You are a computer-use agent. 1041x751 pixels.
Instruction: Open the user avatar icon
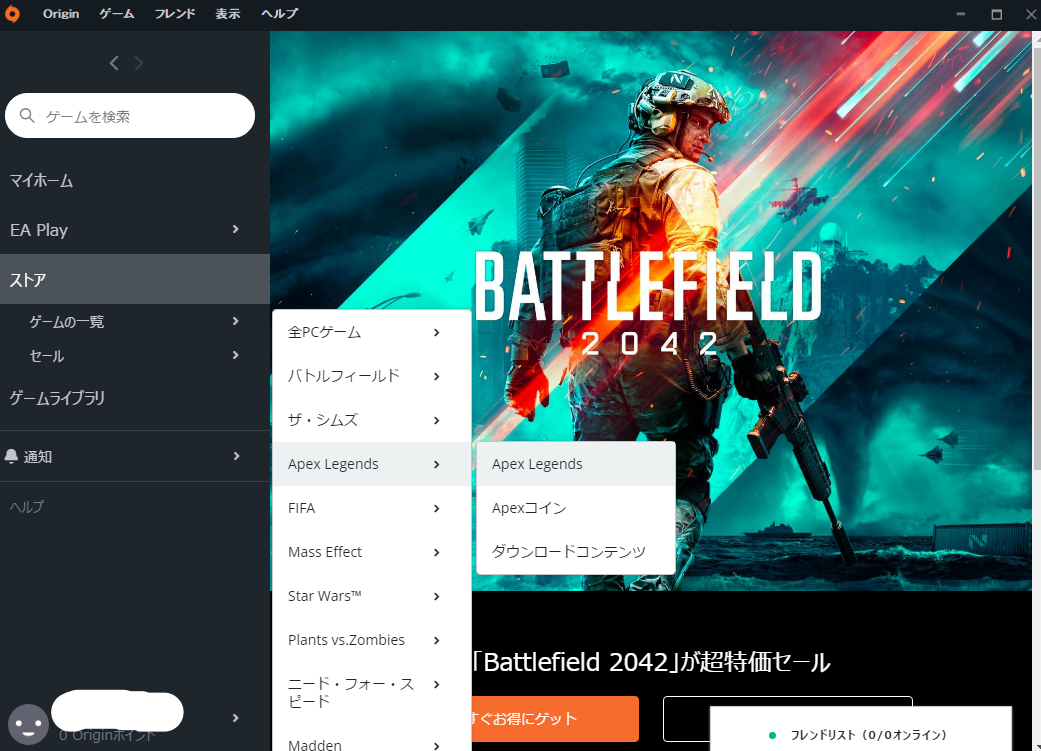click(x=29, y=724)
